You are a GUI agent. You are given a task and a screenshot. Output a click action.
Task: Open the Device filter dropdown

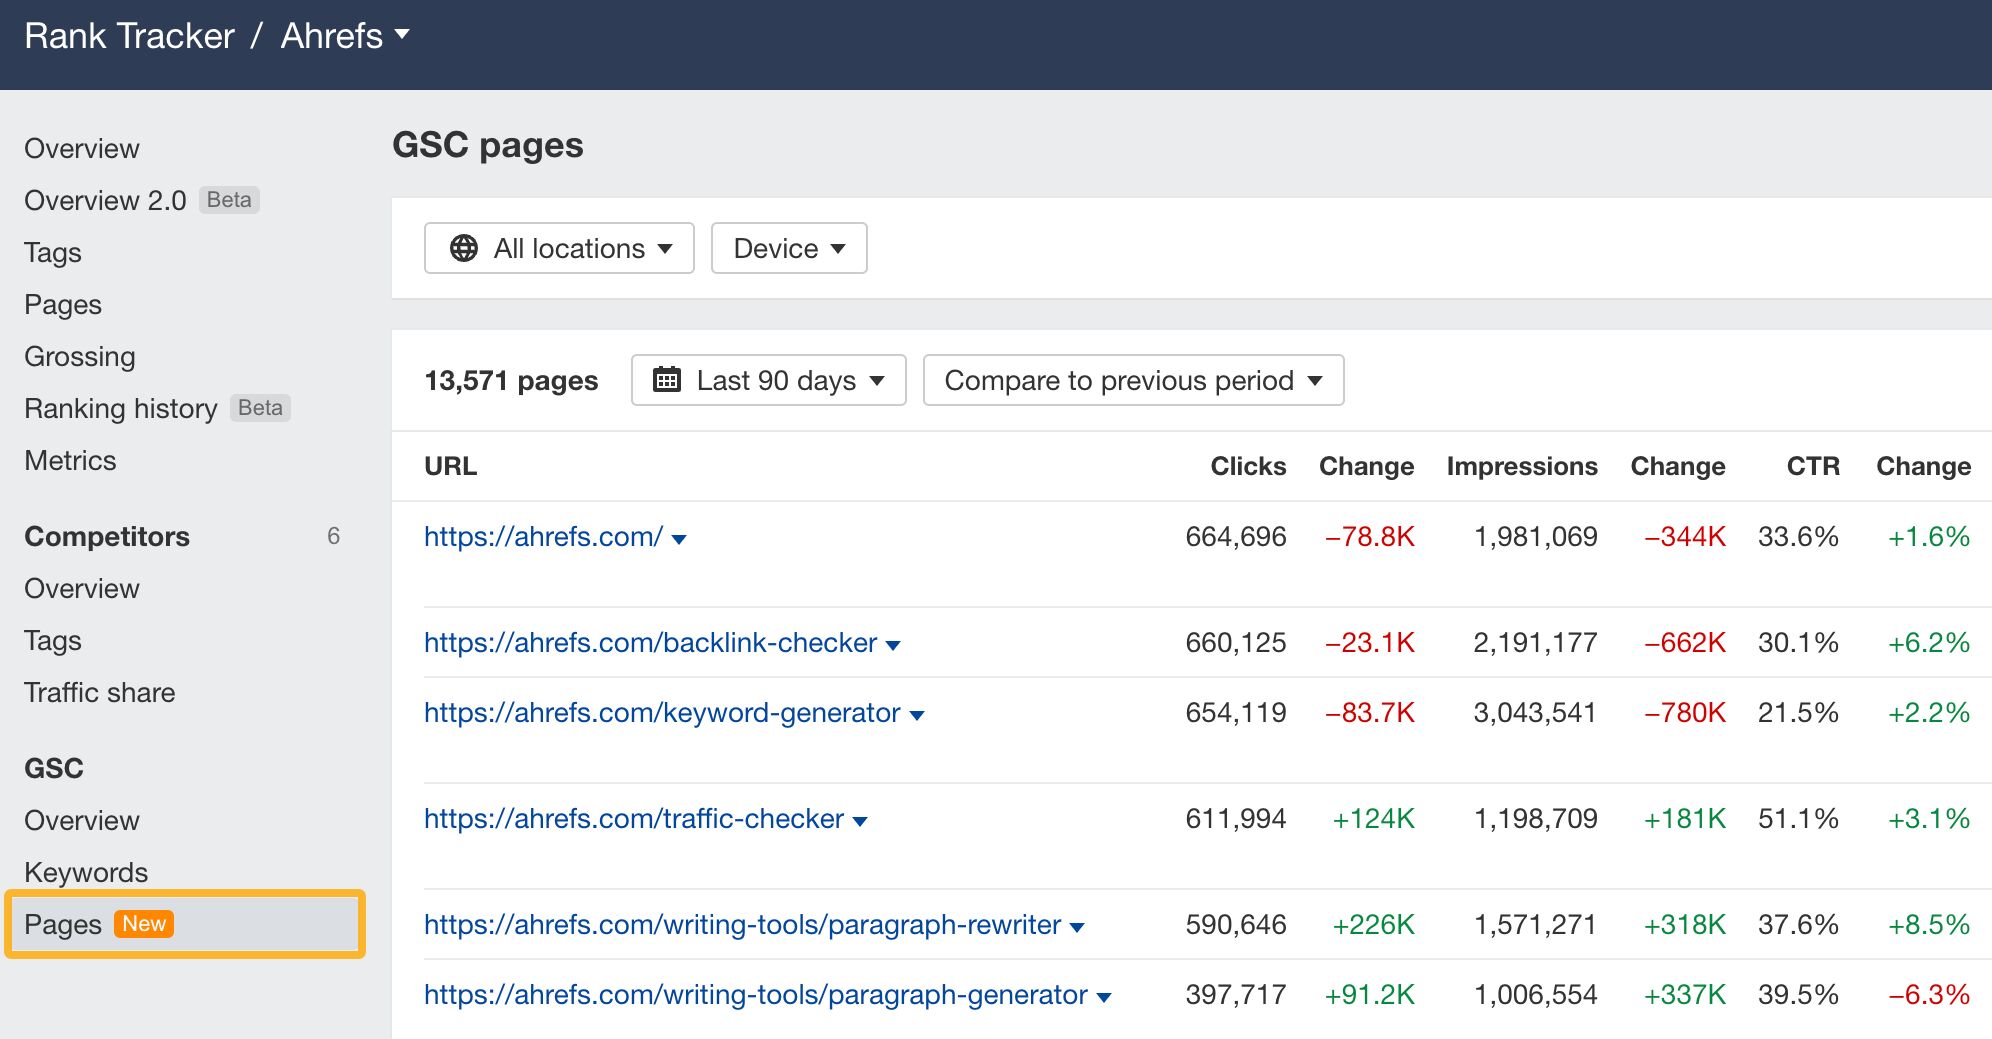click(789, 248)
